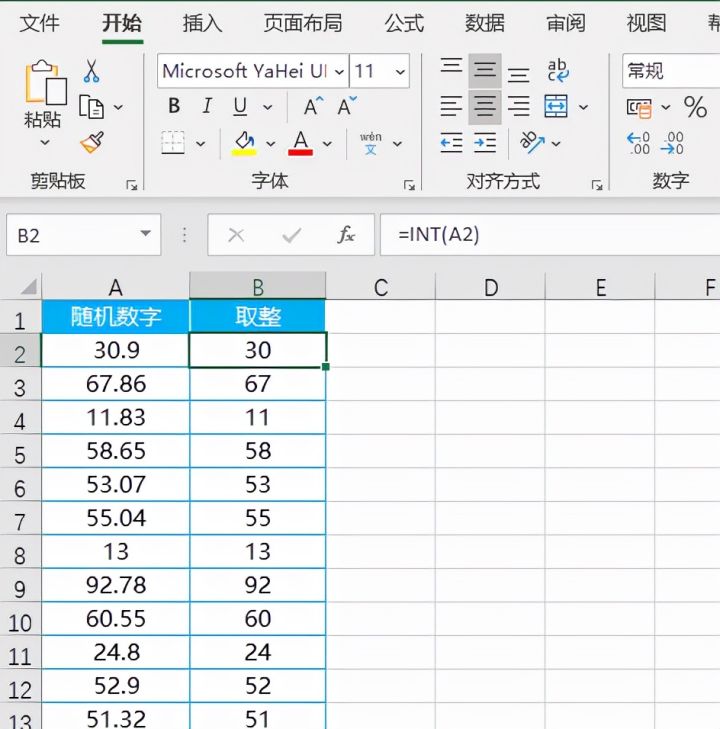Decrease indent icon
The height and width of the screenshot is (729, 720).
[451, 143]
